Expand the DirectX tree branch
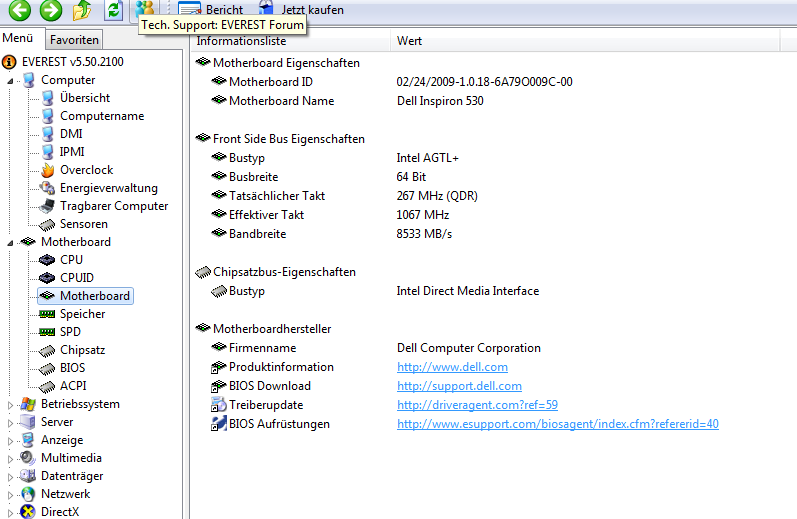The width and height of the screenshot is (797, 519). click(10, 513)
